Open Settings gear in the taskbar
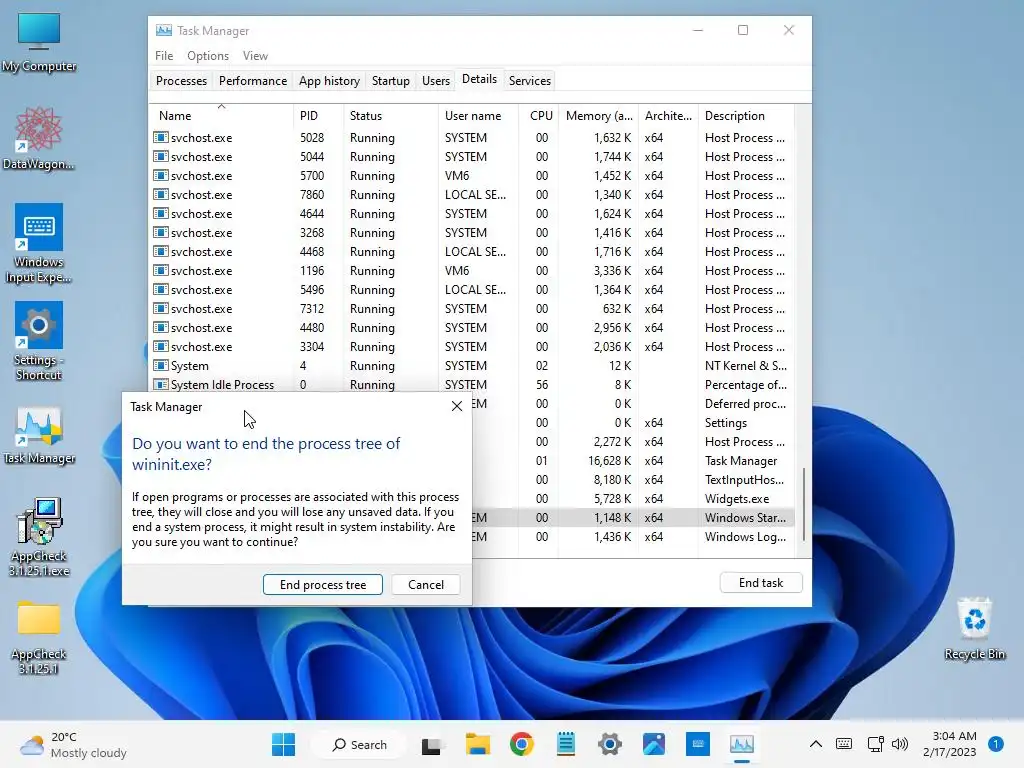Viewport: 1024px width, 768px height. click(609, 744)
